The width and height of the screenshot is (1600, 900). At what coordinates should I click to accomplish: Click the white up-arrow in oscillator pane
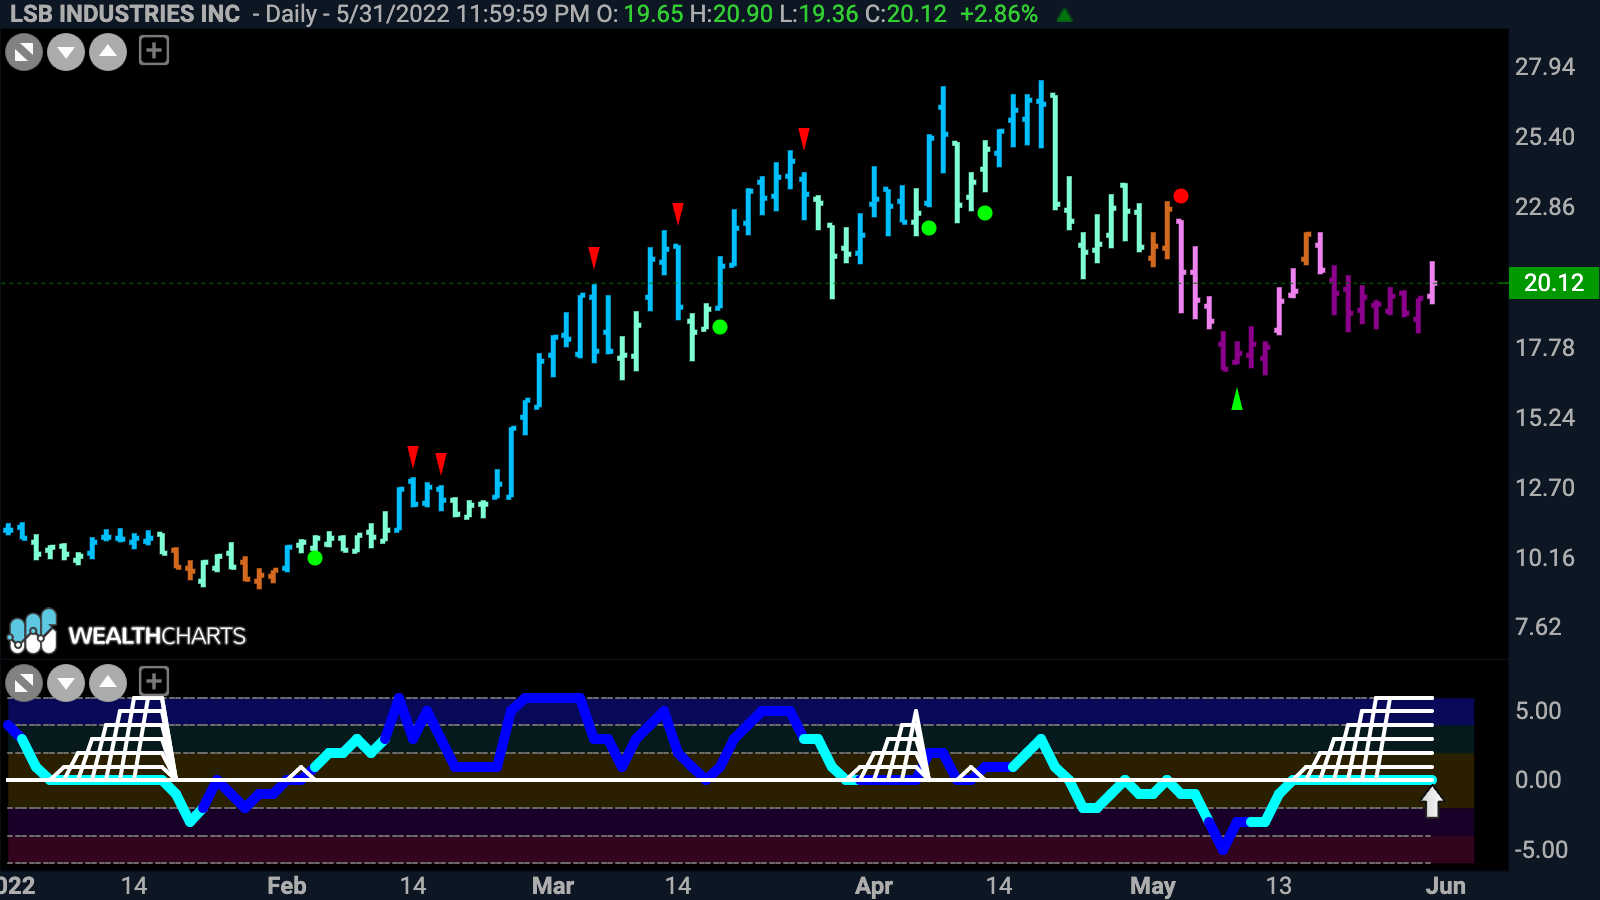click(x=1433, y=802)
